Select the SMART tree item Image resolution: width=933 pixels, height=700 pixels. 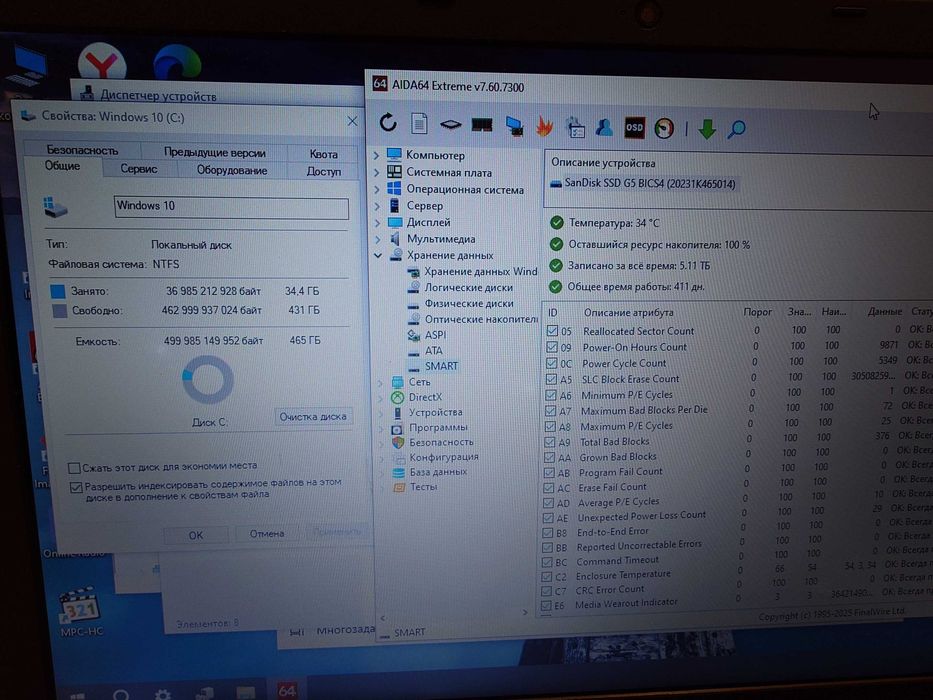pyautogui.click(x=441, y=366)
